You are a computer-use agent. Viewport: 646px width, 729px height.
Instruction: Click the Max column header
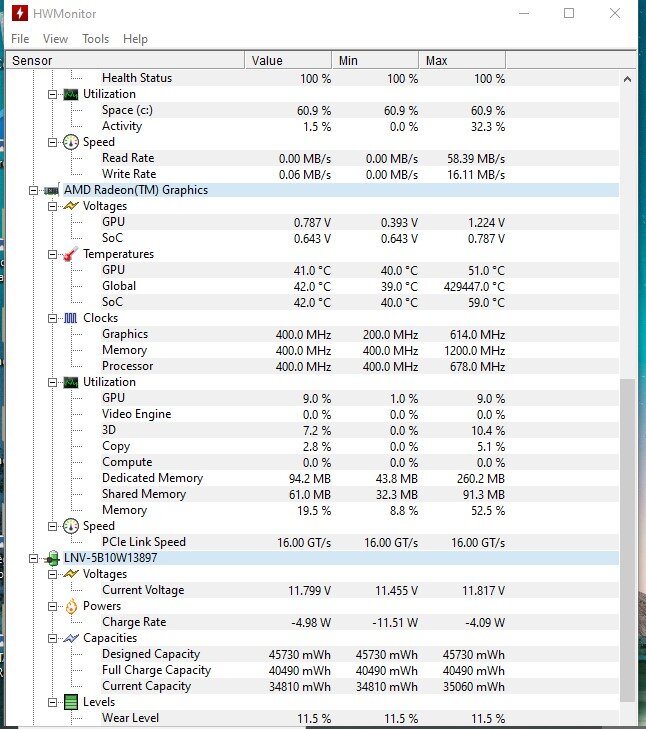tap(462, 60)
